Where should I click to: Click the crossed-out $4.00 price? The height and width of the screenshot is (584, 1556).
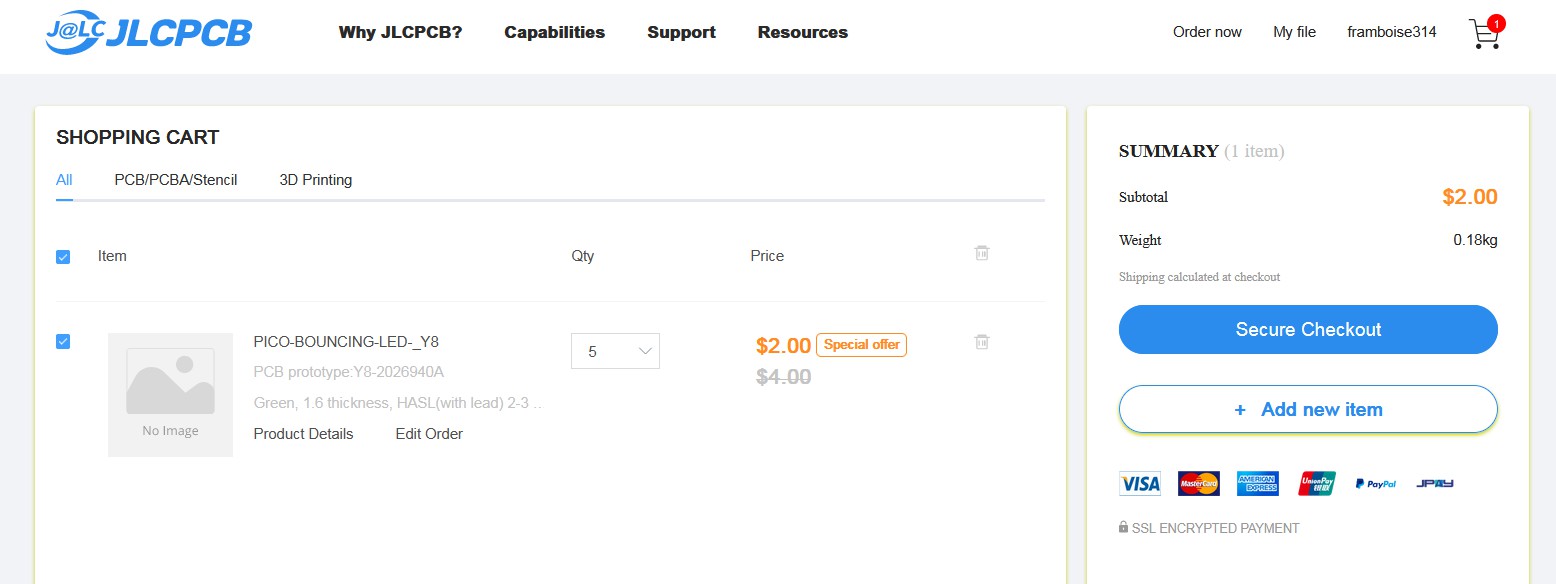tap(783, 377)
